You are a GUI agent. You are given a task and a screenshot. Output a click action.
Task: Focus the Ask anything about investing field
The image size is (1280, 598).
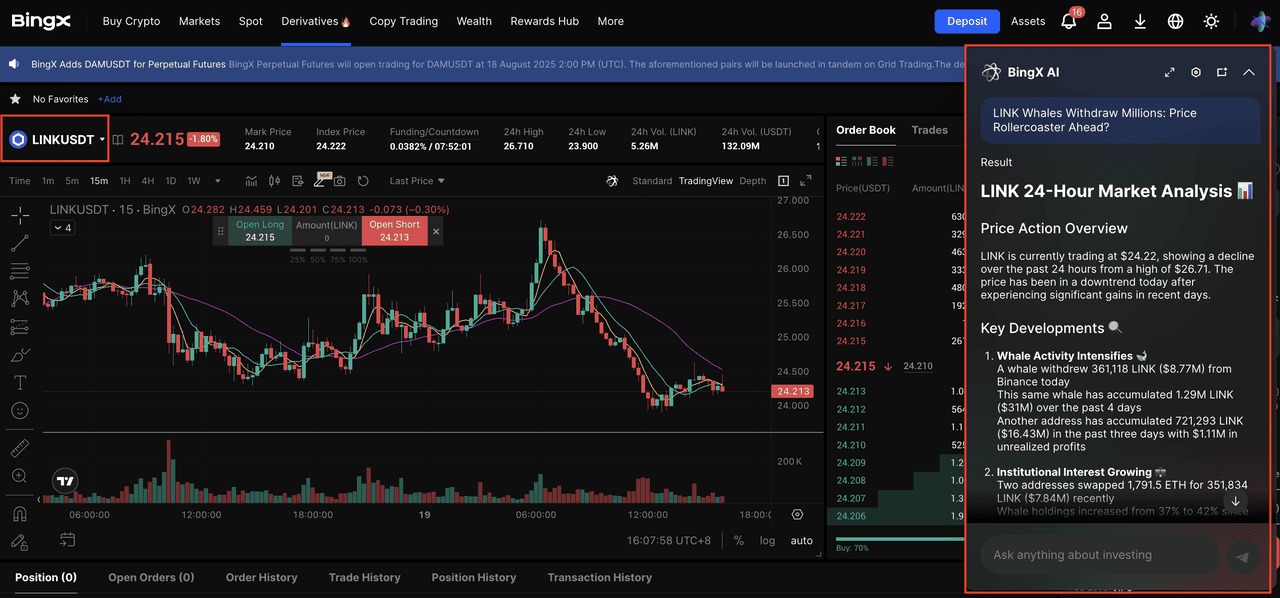tap(1100, 555)
